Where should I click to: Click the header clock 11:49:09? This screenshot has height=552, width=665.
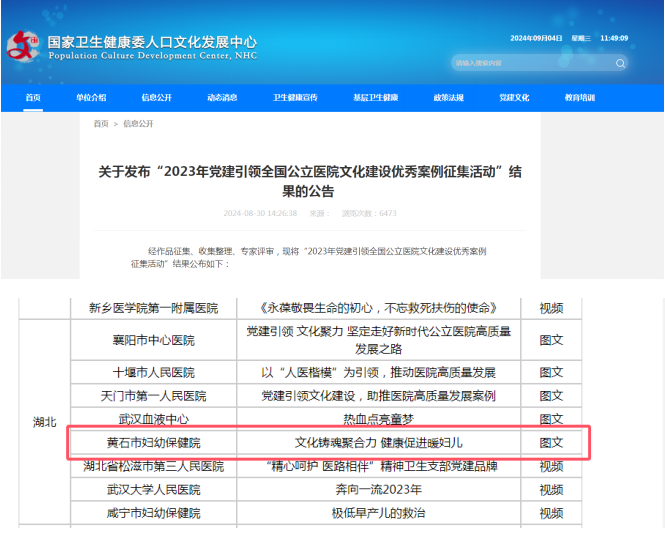(614, 39)
